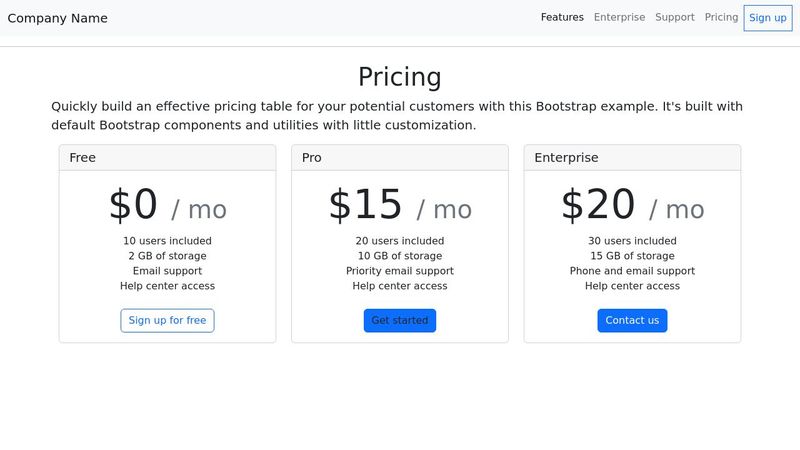Select the Pro plan card header
800x450 pixels.
(400, 158)
